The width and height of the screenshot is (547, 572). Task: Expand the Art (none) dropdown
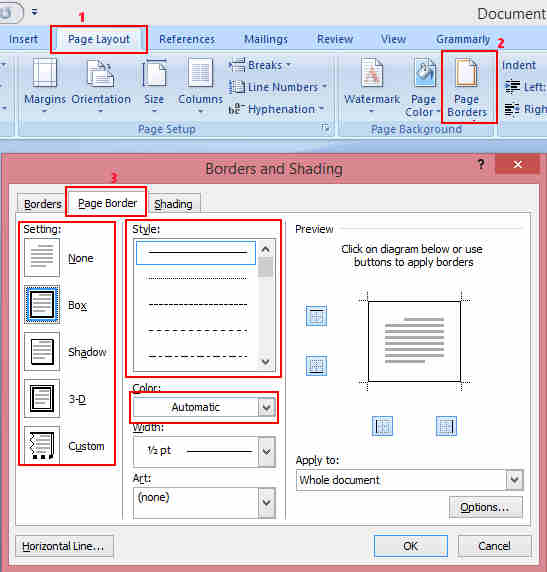tap(266, 503)
